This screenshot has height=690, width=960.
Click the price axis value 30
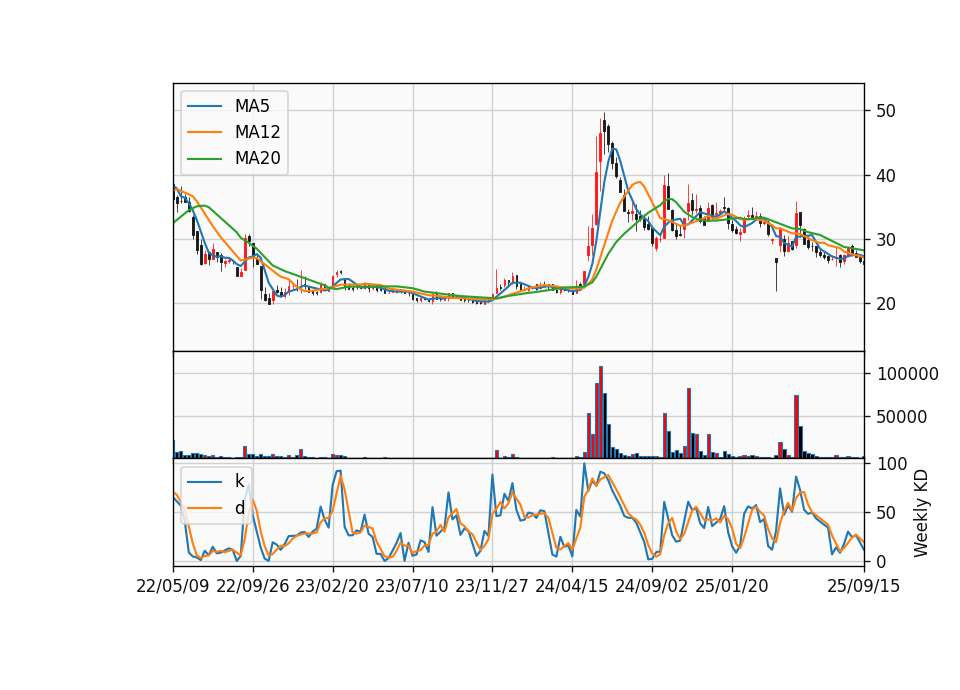[x=886, y=240]
